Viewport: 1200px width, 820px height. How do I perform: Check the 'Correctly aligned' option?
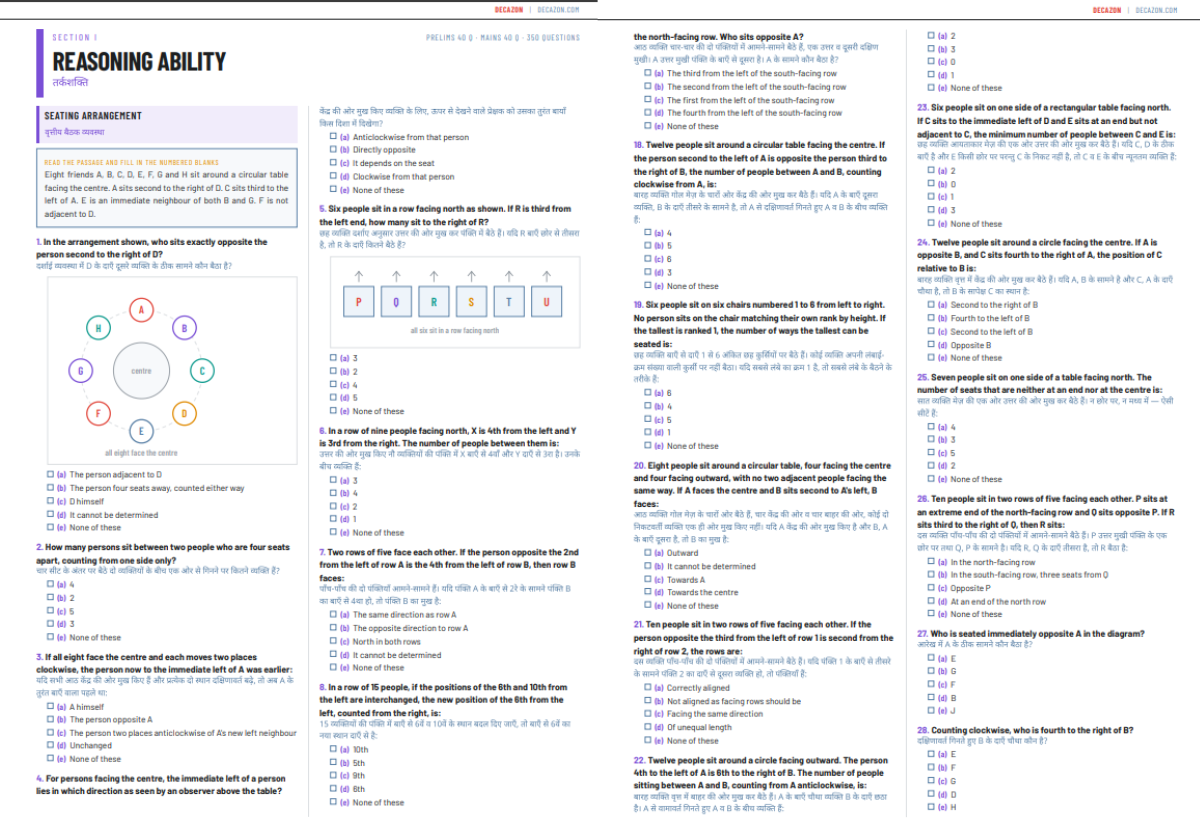[x=648, y=688]
